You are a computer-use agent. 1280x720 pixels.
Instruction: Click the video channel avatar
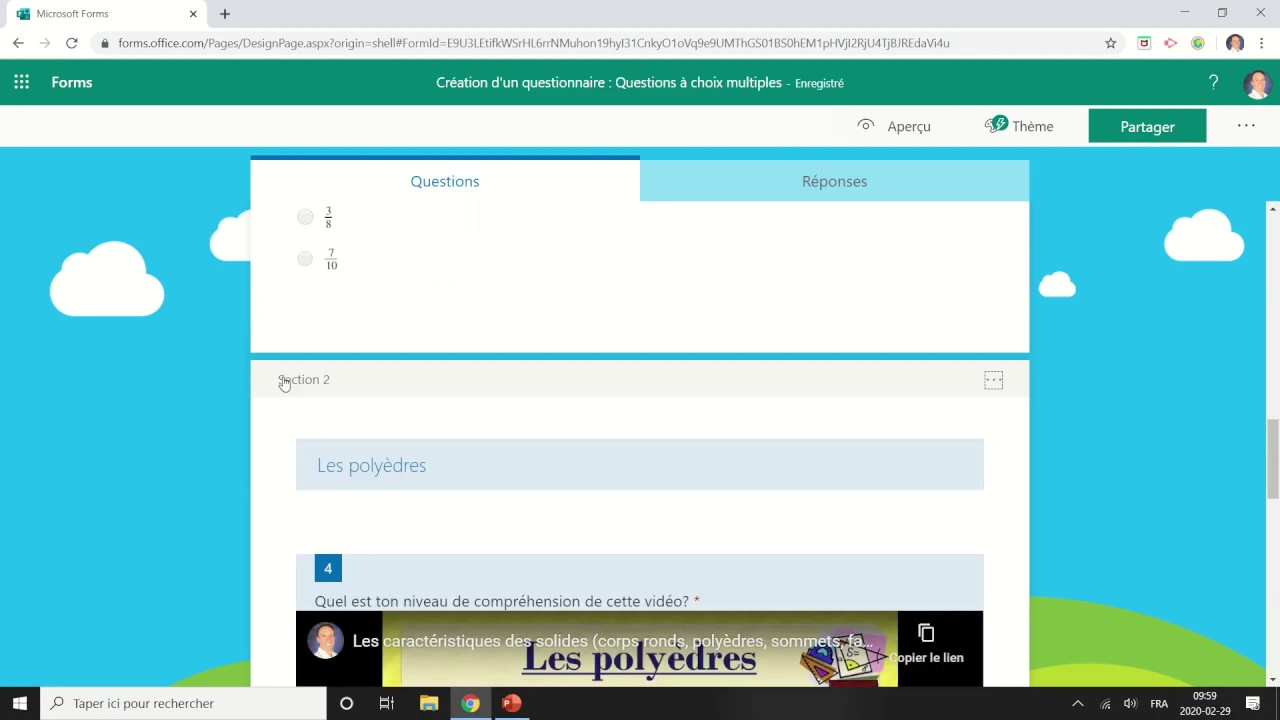coord(325,641)
